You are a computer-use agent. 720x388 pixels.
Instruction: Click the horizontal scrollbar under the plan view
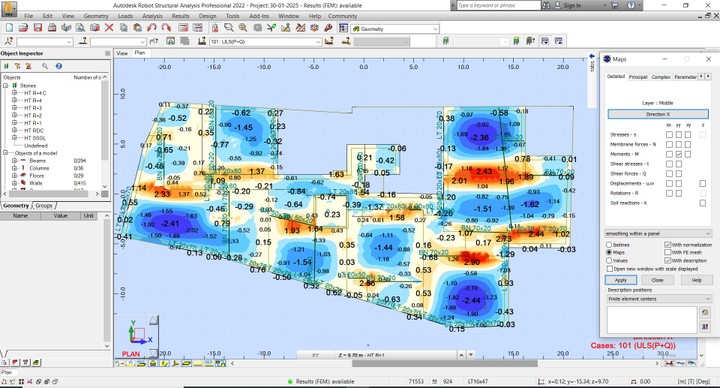pos(444,363)
